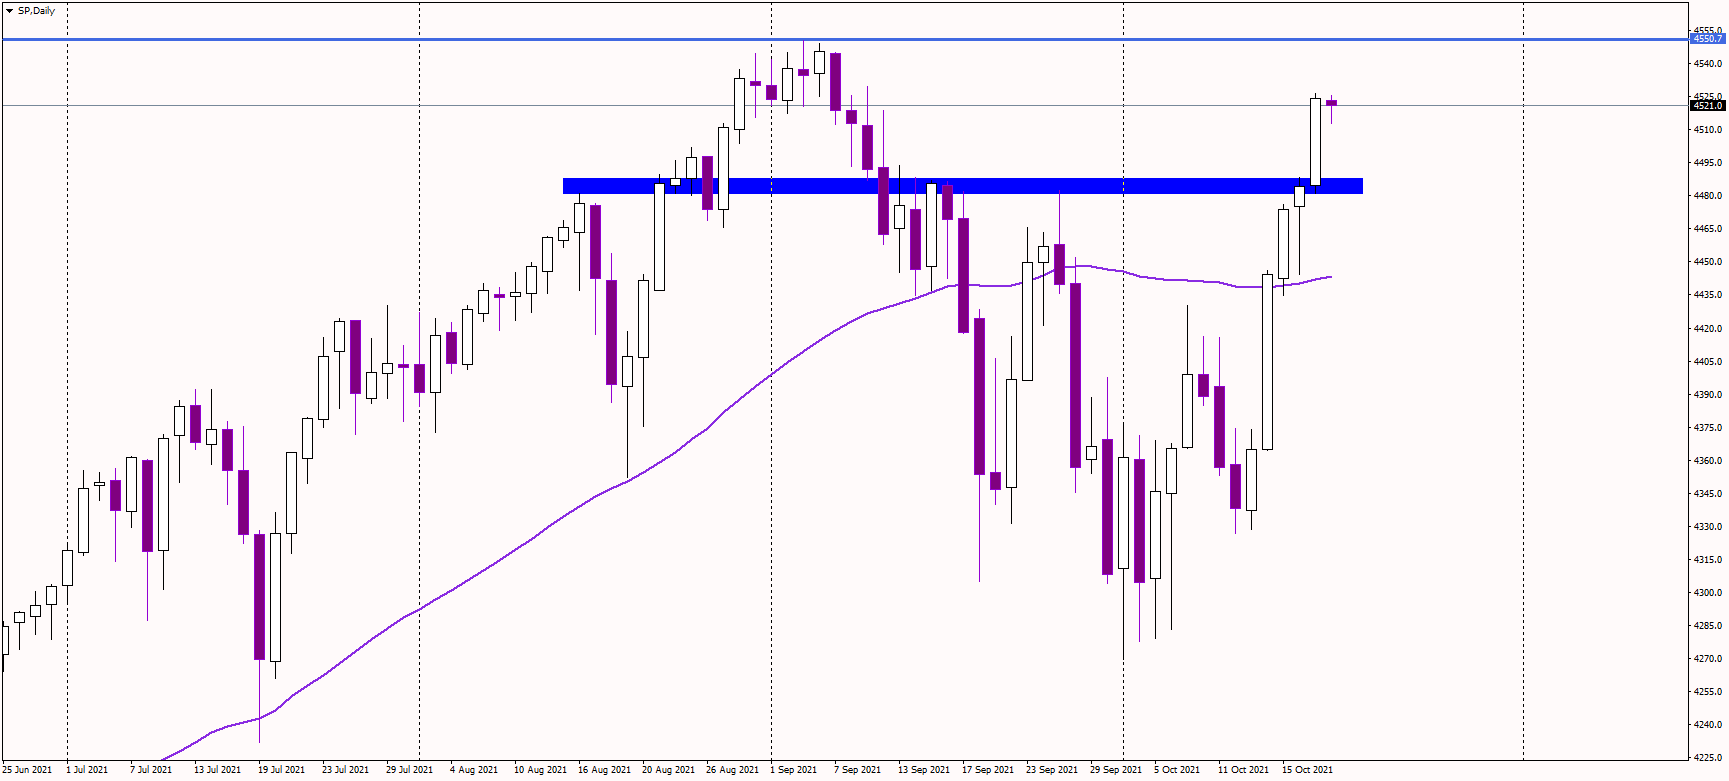Click the 1 Jul 2021 date label
The width and height of the screenshot is (1729, 781).
(x=87, y=770)
